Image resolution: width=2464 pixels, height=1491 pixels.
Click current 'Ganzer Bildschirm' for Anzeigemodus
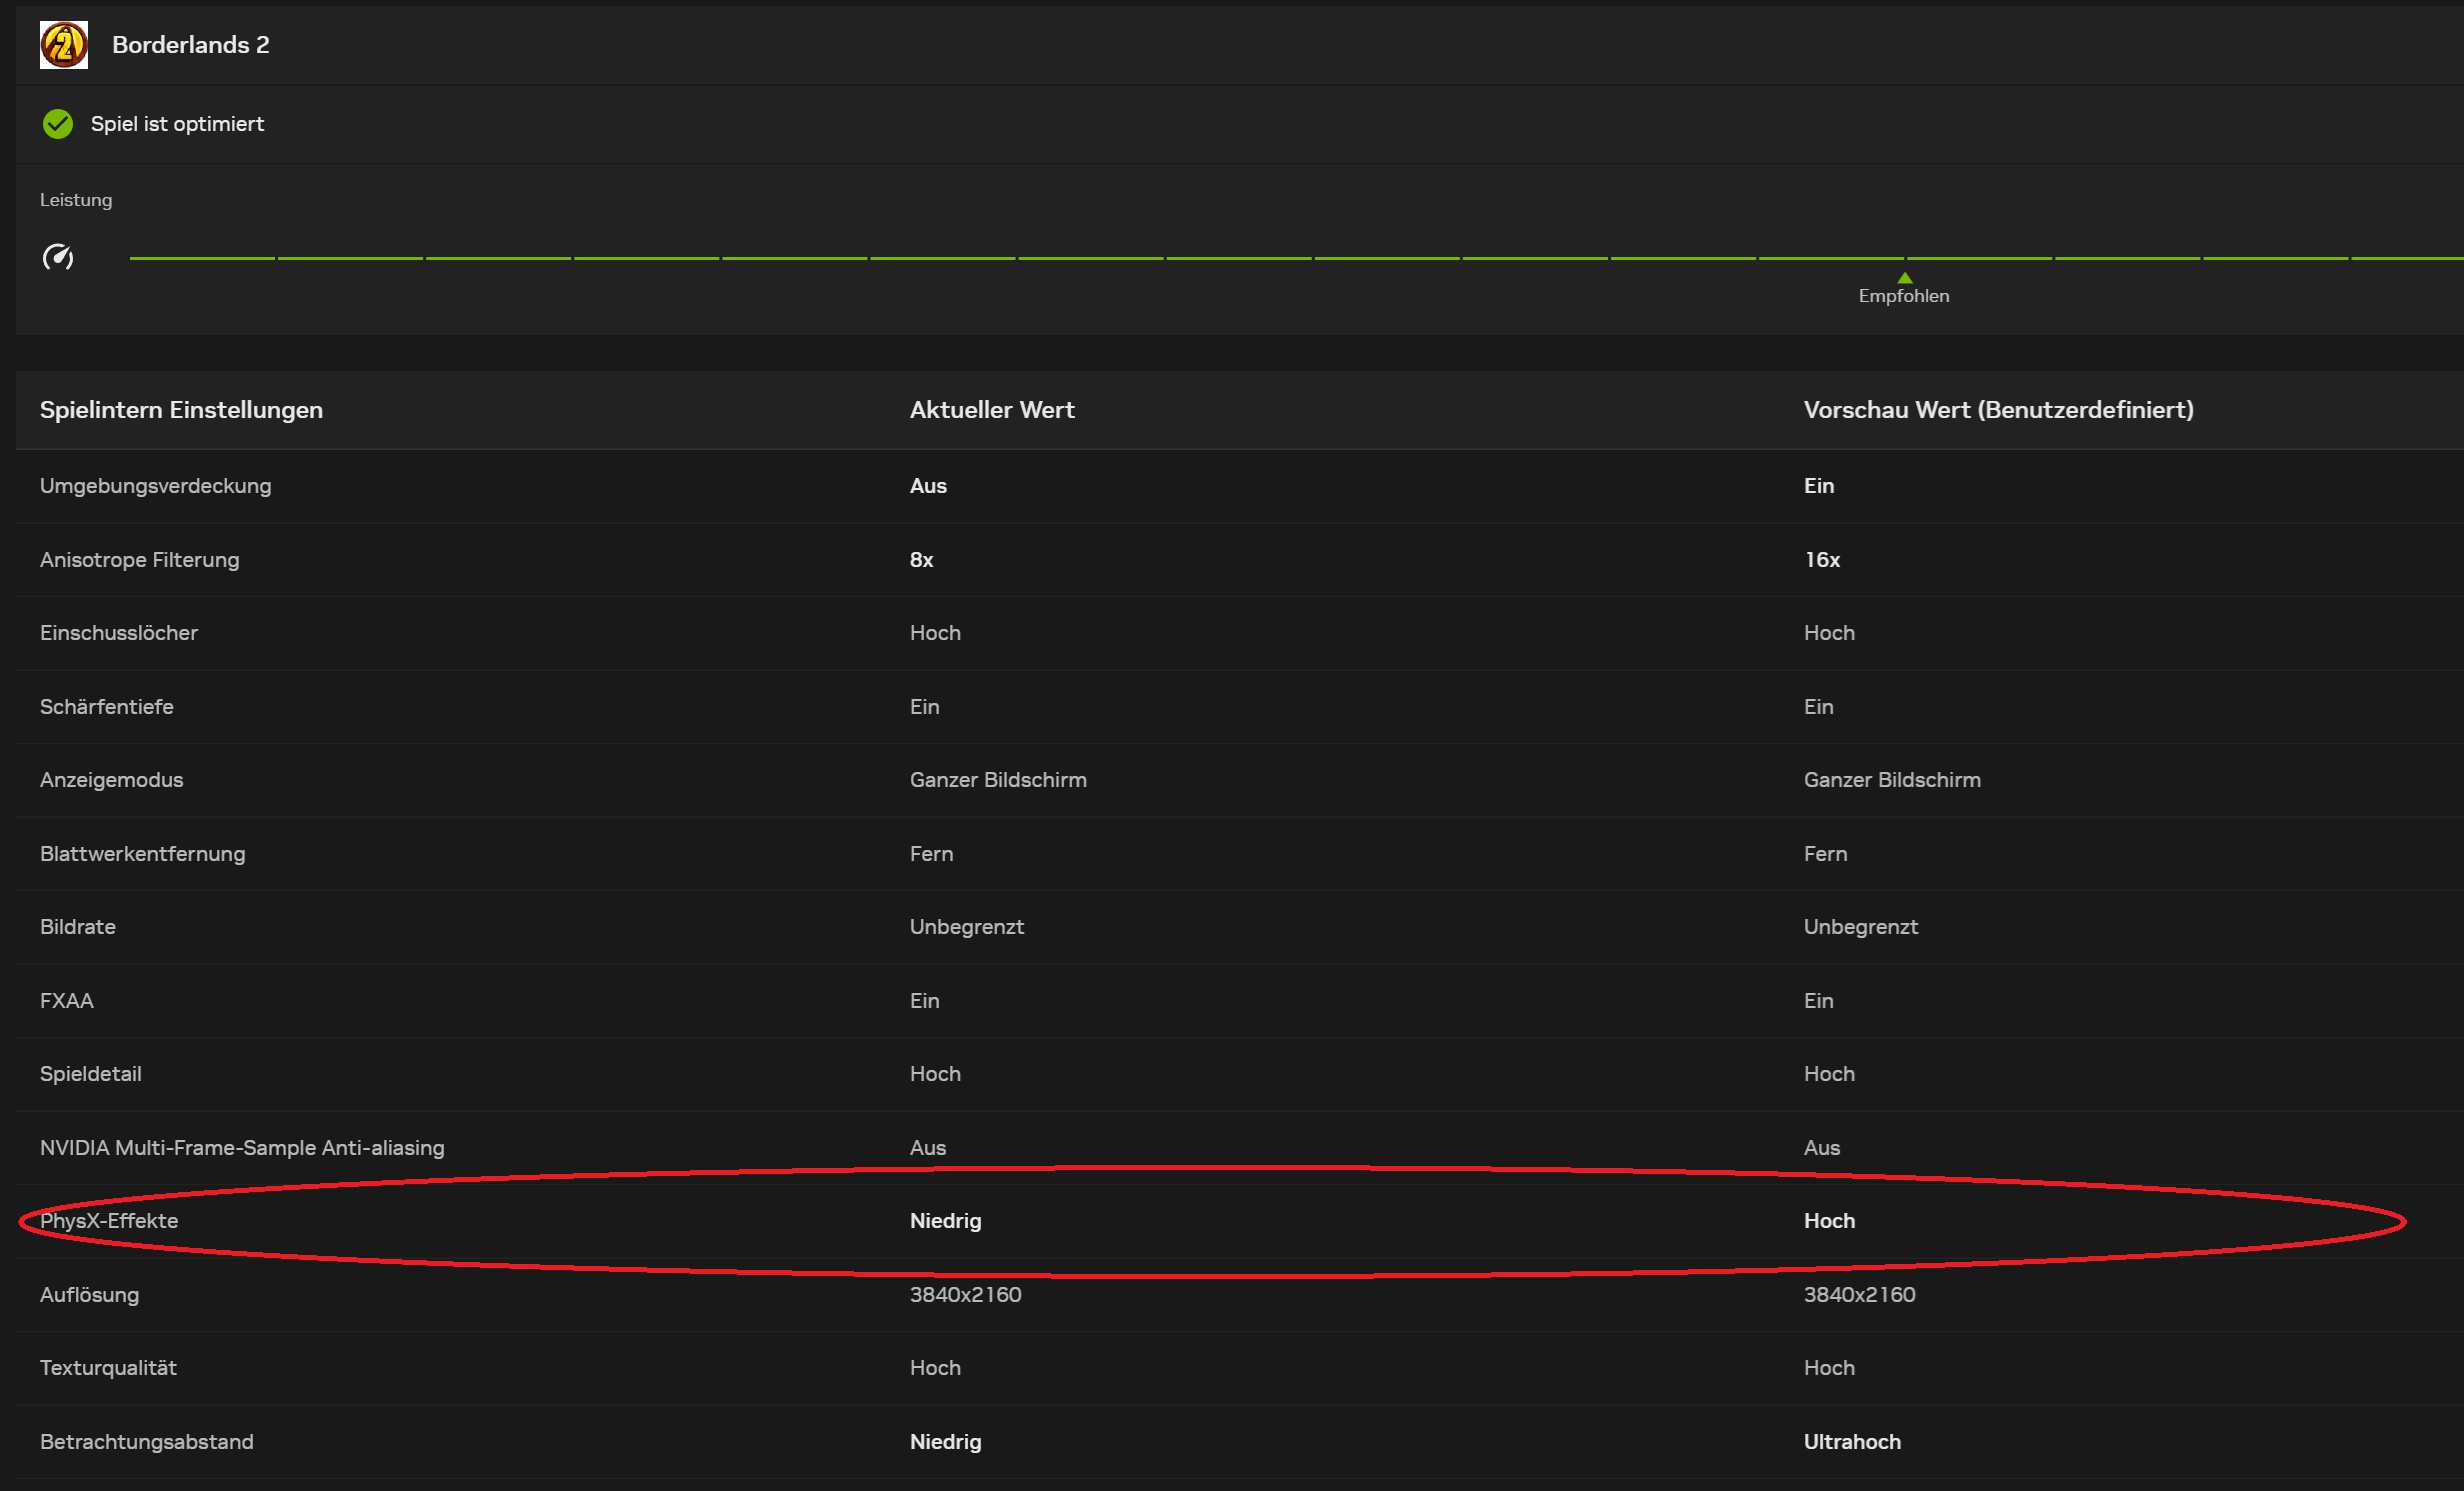(x=998, y=780)
